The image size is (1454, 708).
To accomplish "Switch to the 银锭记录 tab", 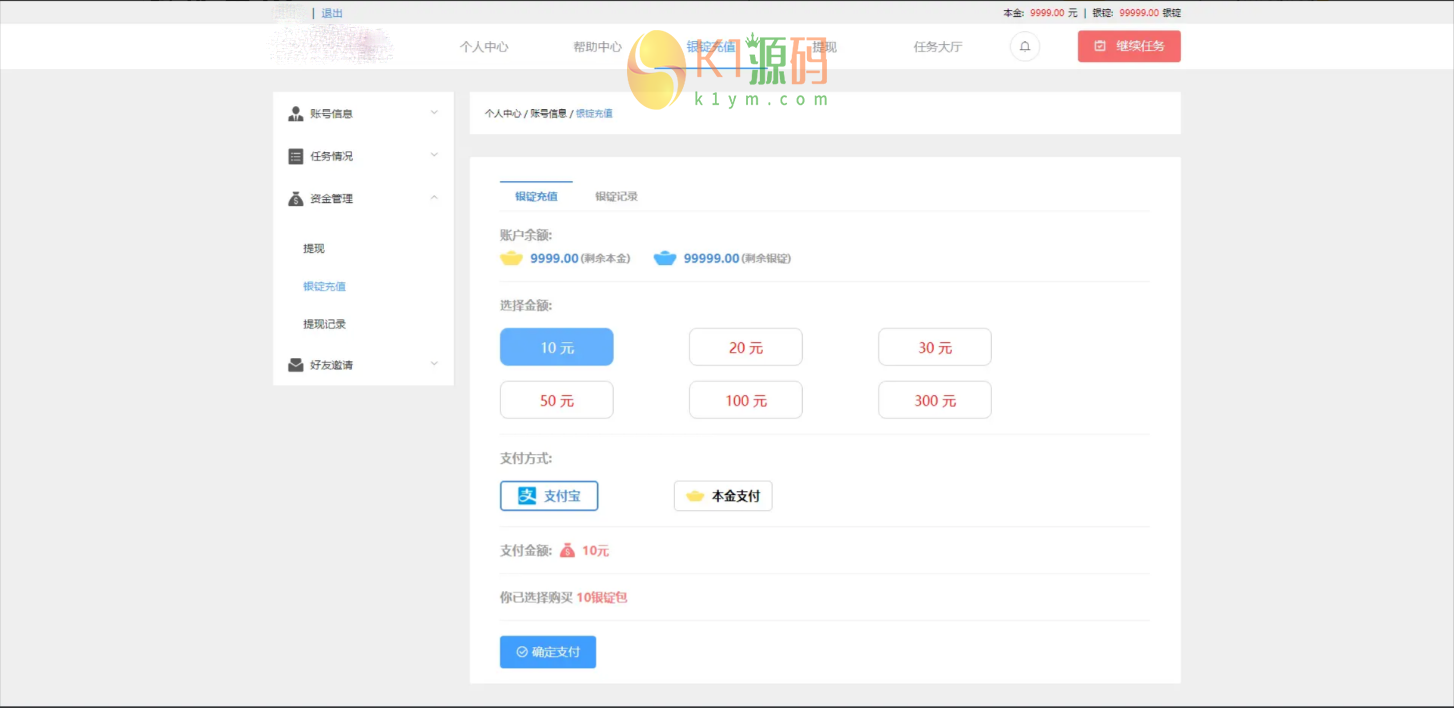I will pyautogui.click(x=616, y=197).
